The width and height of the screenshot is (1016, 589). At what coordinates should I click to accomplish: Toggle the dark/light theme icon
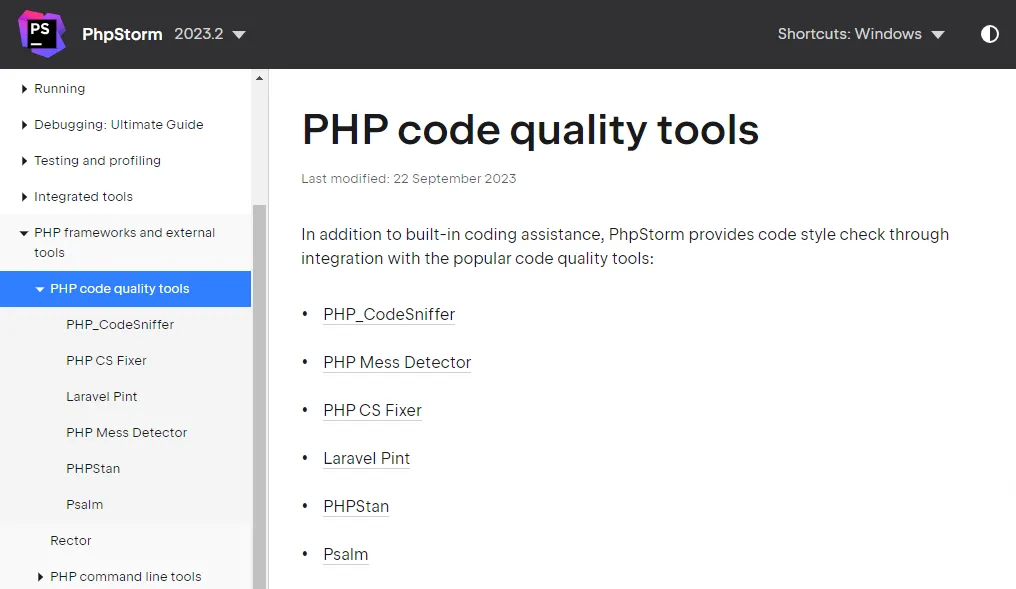click(989, 34)
